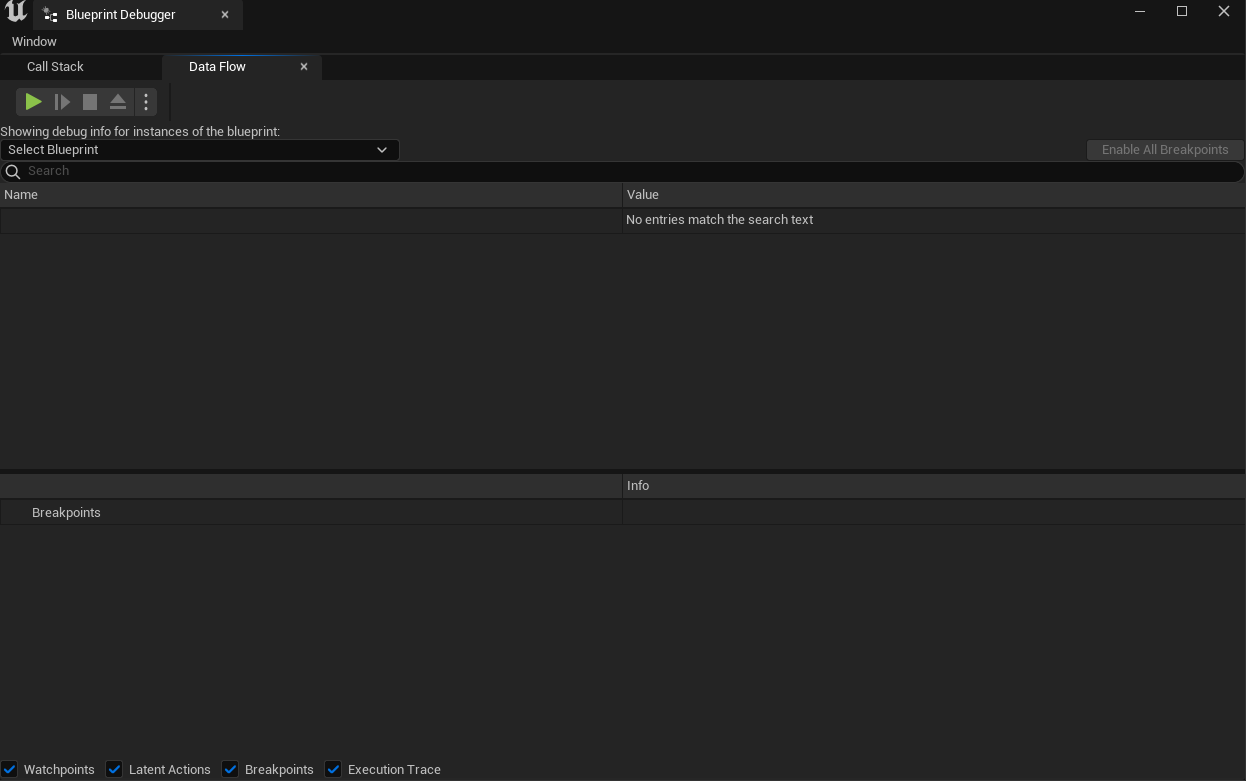Open the Select Blueprint dropdown
Image resolution: width=1246 pixels, height=781 pixels.
pyautogui.click(x=200, y=149)
